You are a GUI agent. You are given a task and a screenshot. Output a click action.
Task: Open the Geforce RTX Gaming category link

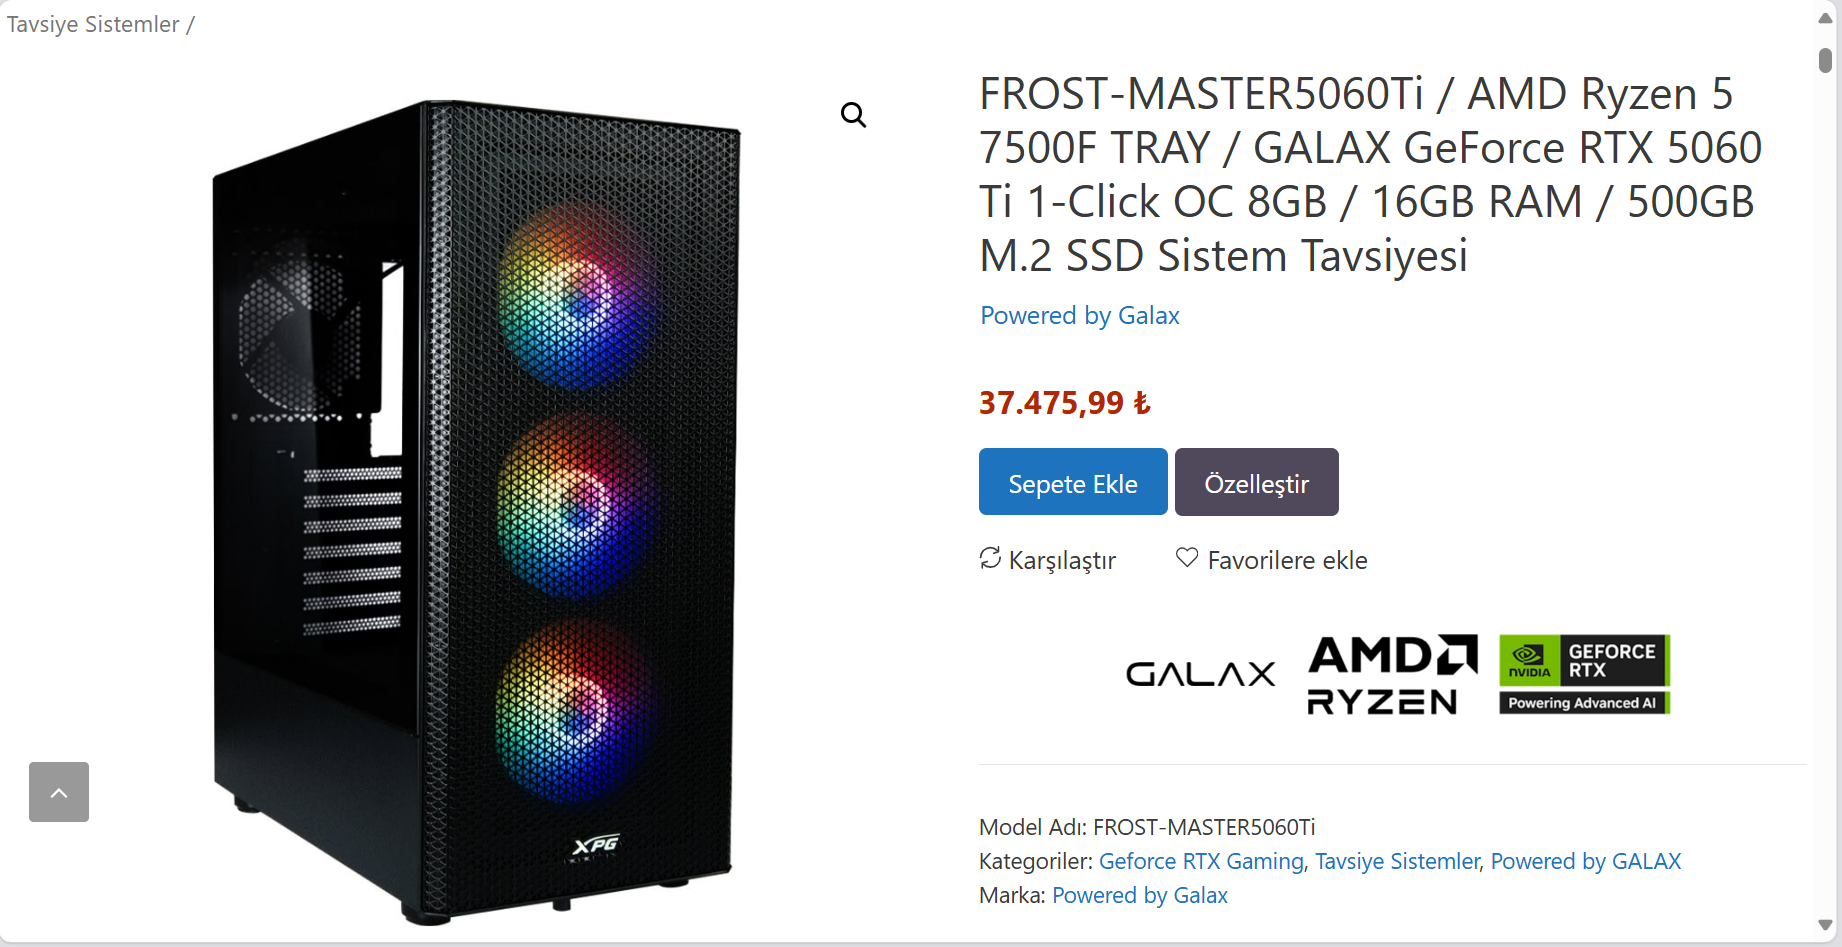pos(1201,861)
